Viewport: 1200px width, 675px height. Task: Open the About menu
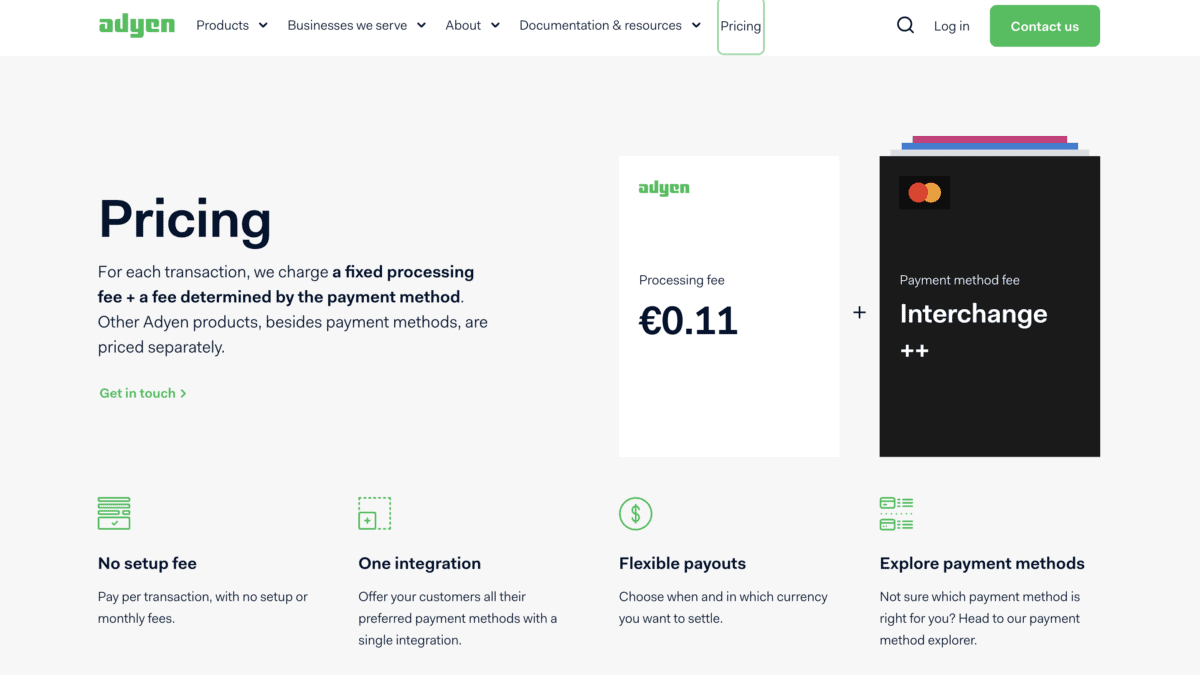(471, 25)
